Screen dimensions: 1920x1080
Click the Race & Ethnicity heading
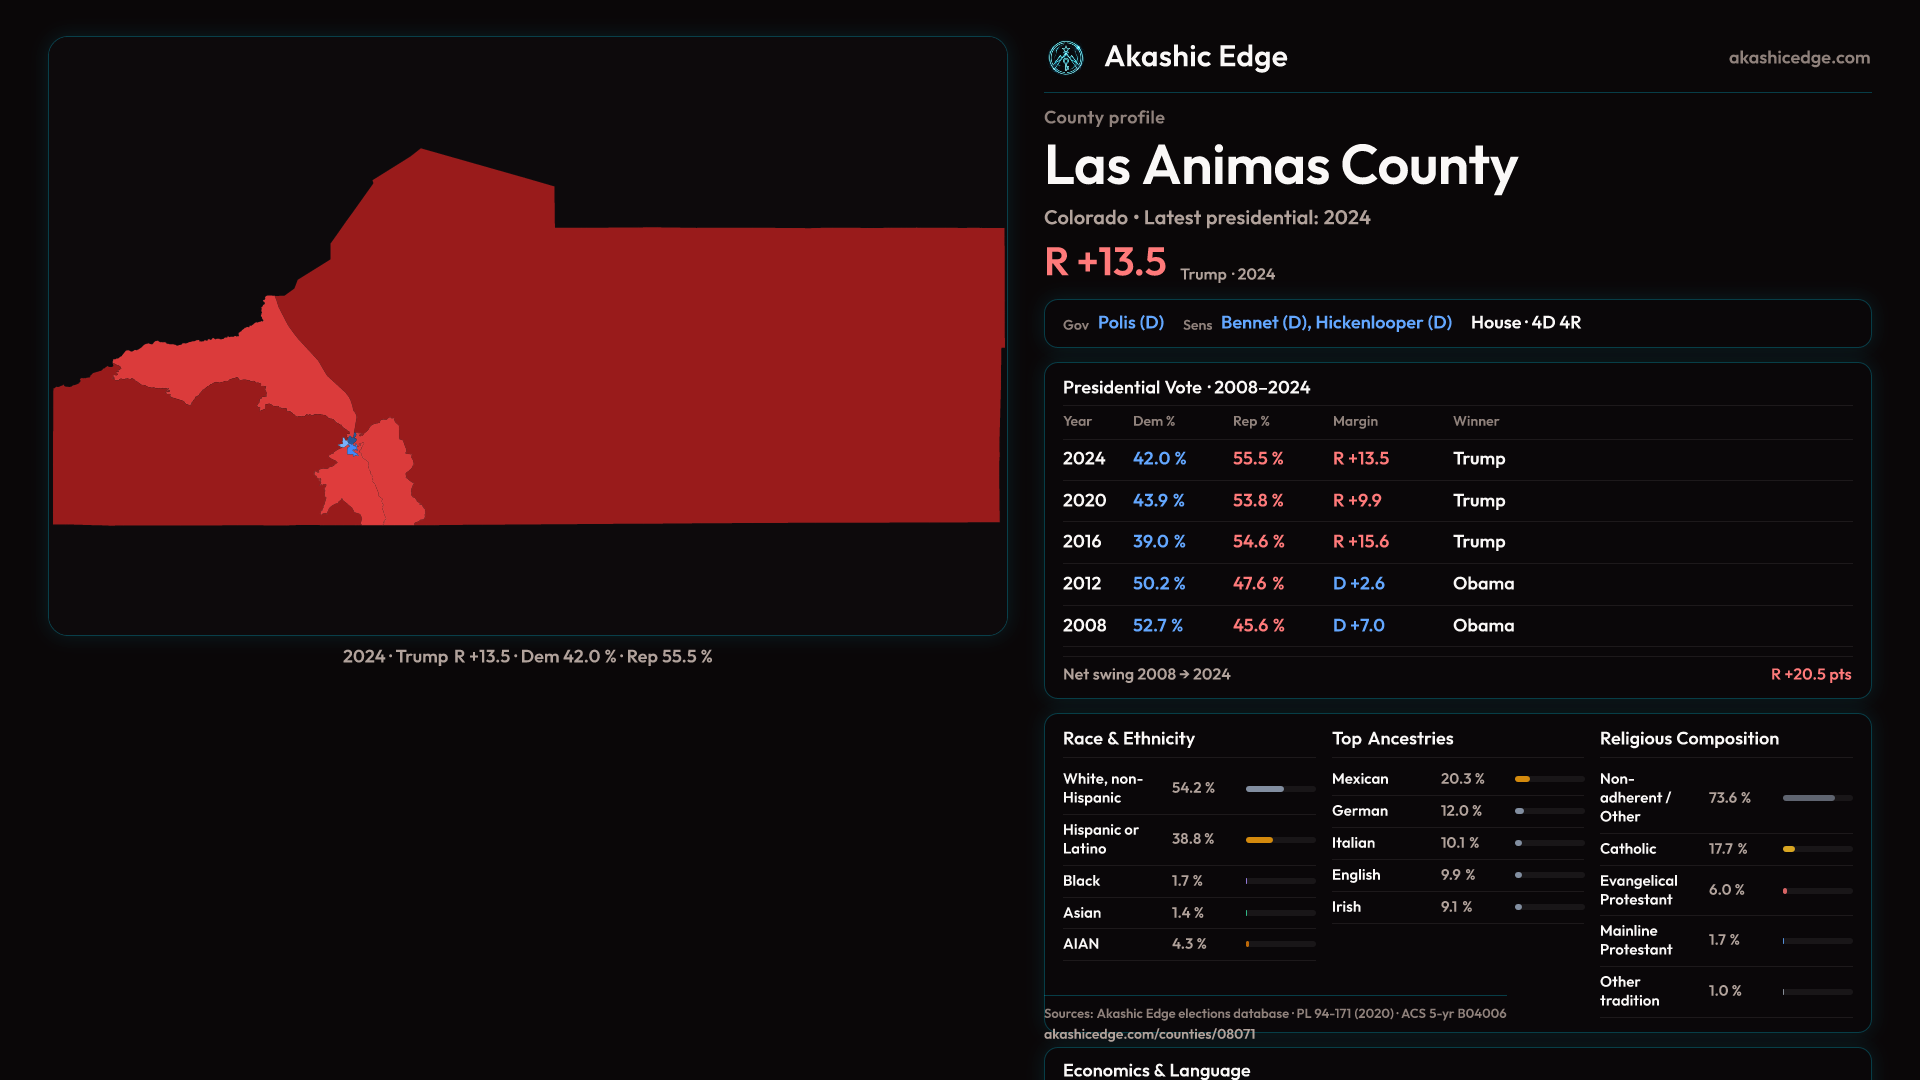point(1128,739)
